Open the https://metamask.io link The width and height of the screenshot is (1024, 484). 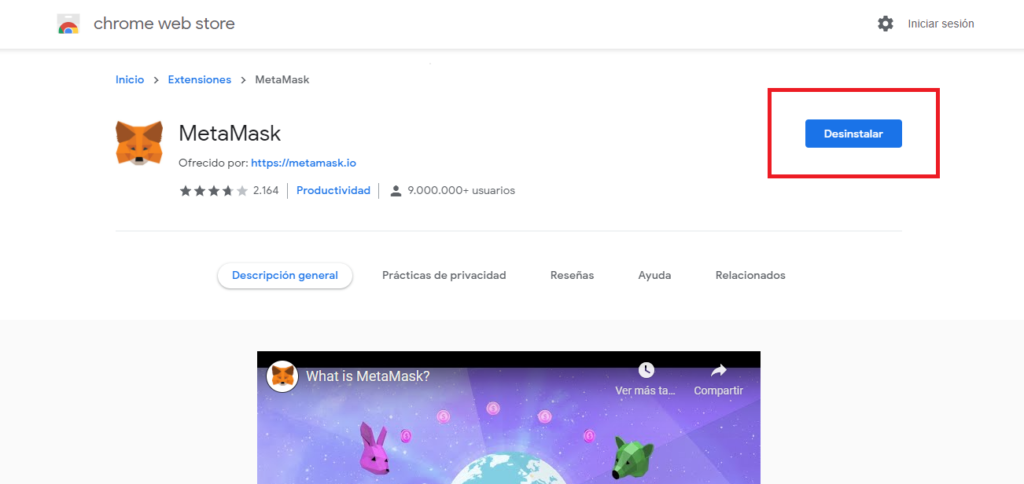(303, 163)
